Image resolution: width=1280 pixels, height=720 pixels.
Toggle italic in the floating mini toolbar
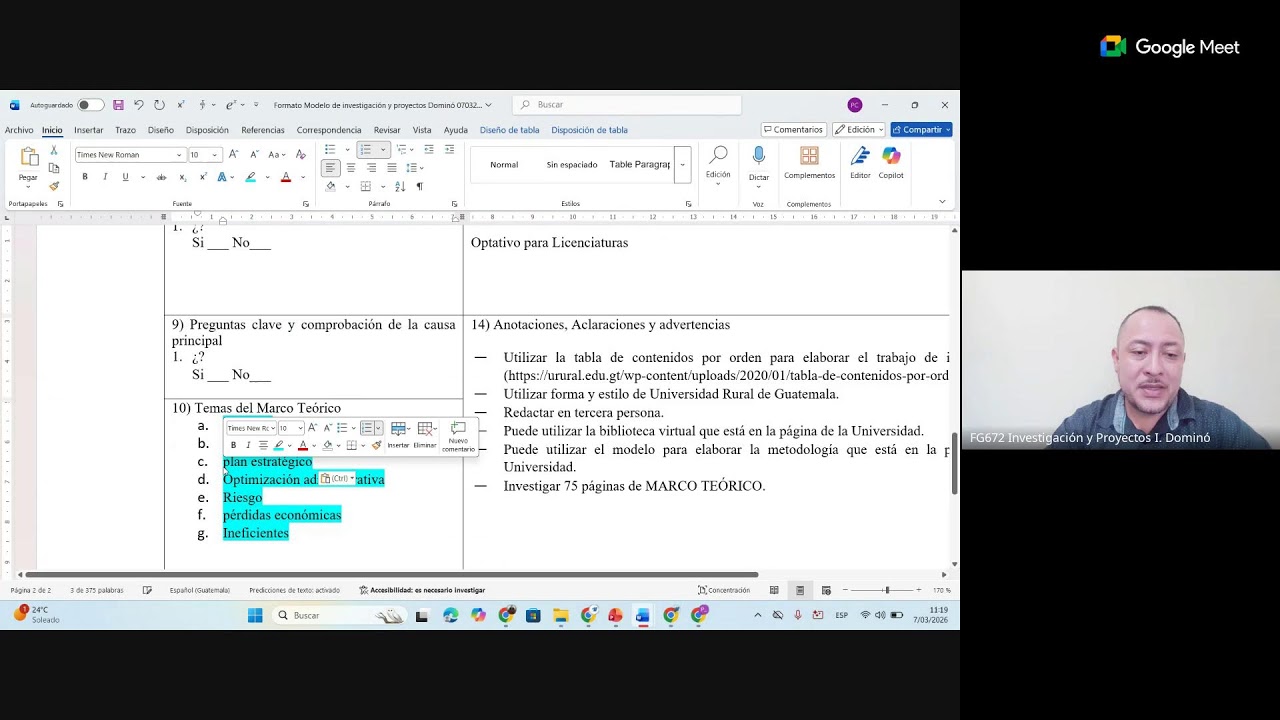[x=248, y=445]
